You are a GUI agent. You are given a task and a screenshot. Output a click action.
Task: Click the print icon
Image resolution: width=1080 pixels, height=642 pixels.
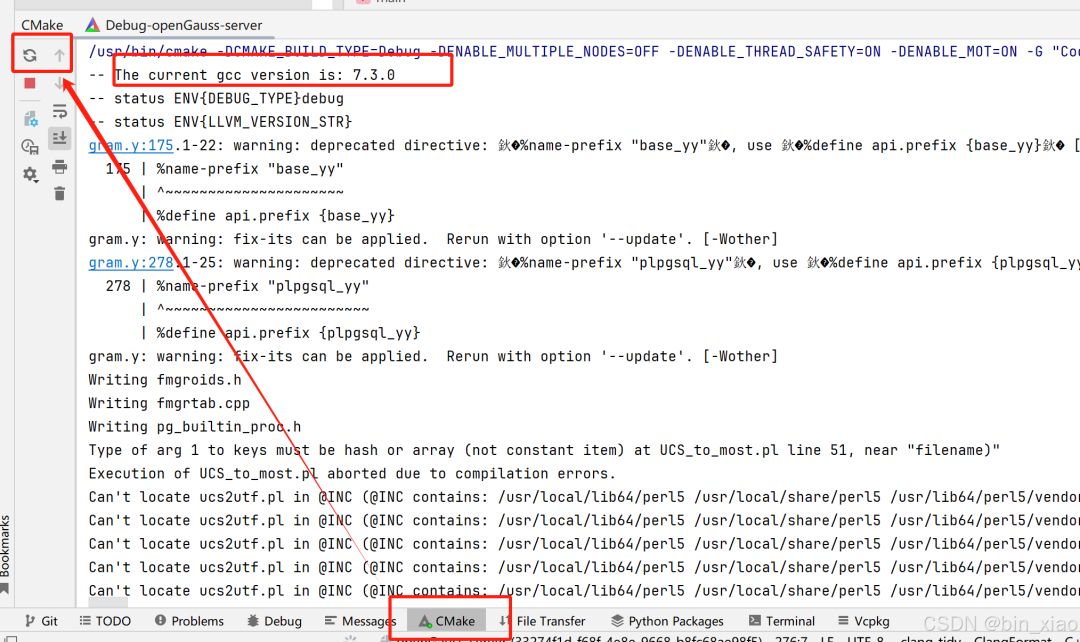60,167
